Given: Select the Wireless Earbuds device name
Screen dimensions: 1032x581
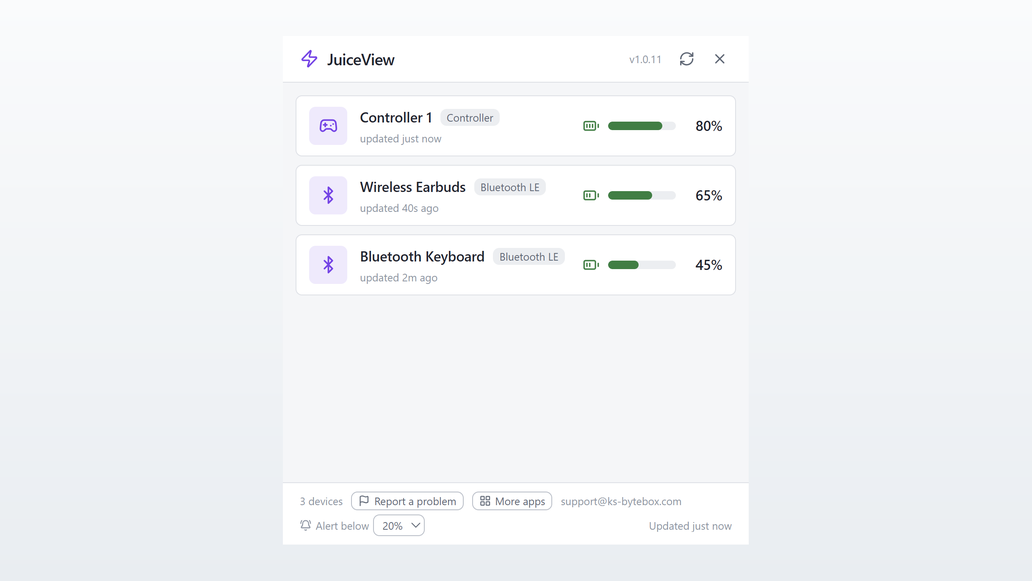Looking at the screenshot, I should click(x=413, y=187).
